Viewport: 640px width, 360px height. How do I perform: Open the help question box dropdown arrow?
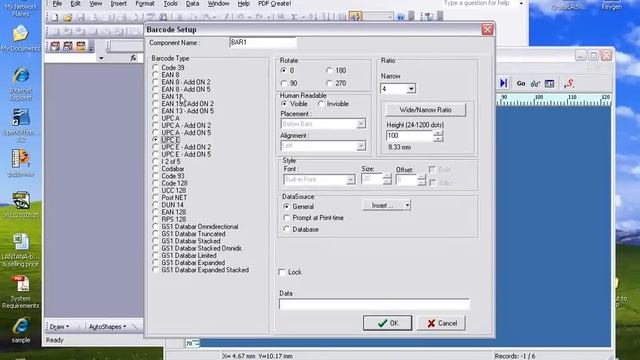(x=521, y=4)
